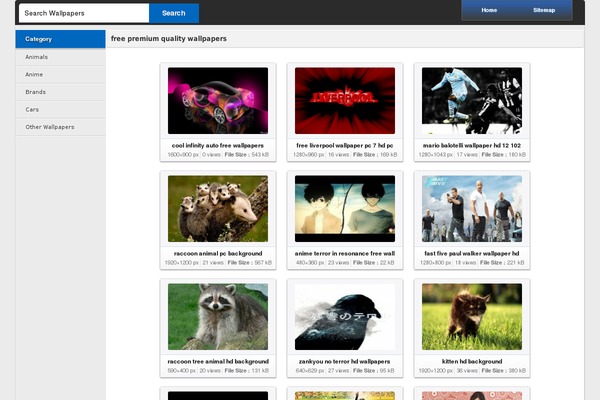Click the 'cool infinity auto free wallpapers' title
Screen dimensions: 600x400
pos(218,145)
